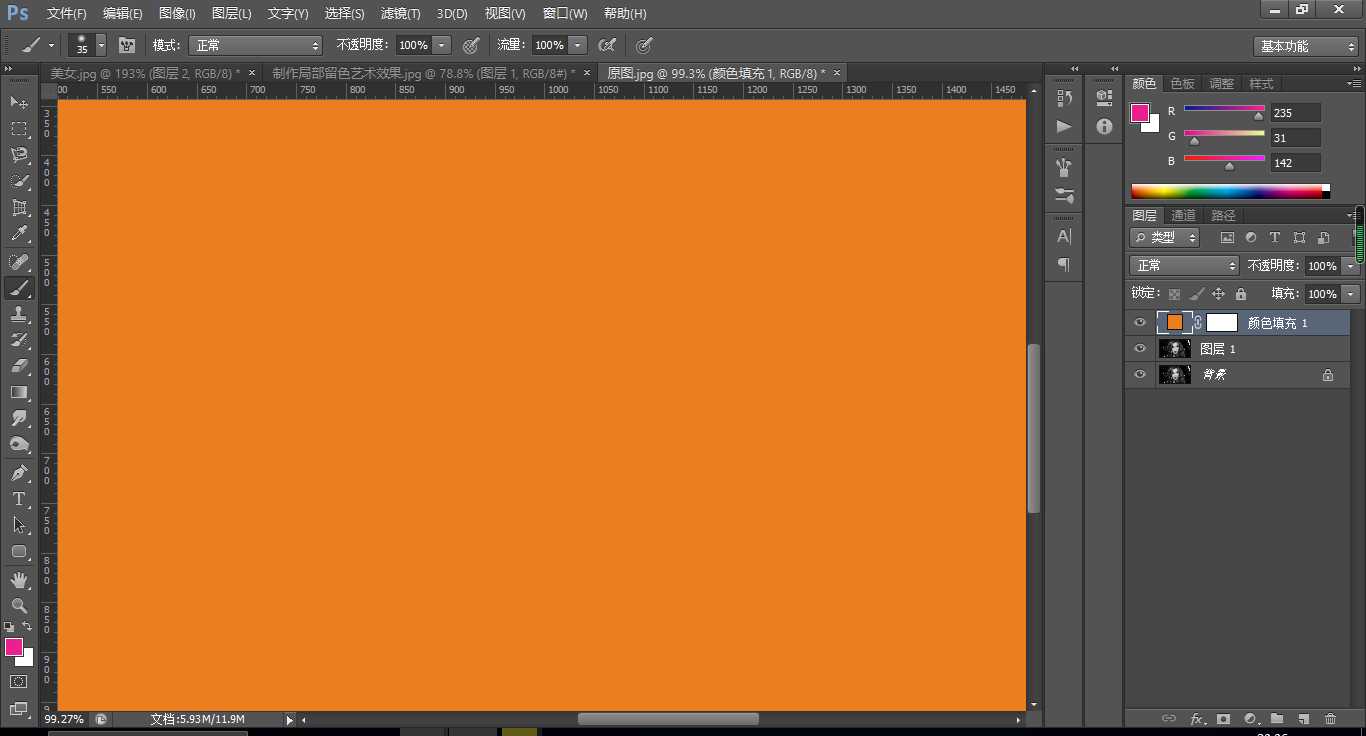Open the Brush Presets panel icon
Image resolution: width=1366 pixels, height=736 pixels.
click(1064, 195)
